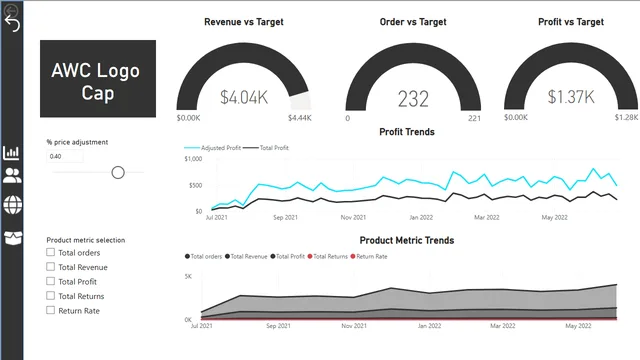Open the bar chart report page icon
640x360 pixels.
[x=11, y=153]
